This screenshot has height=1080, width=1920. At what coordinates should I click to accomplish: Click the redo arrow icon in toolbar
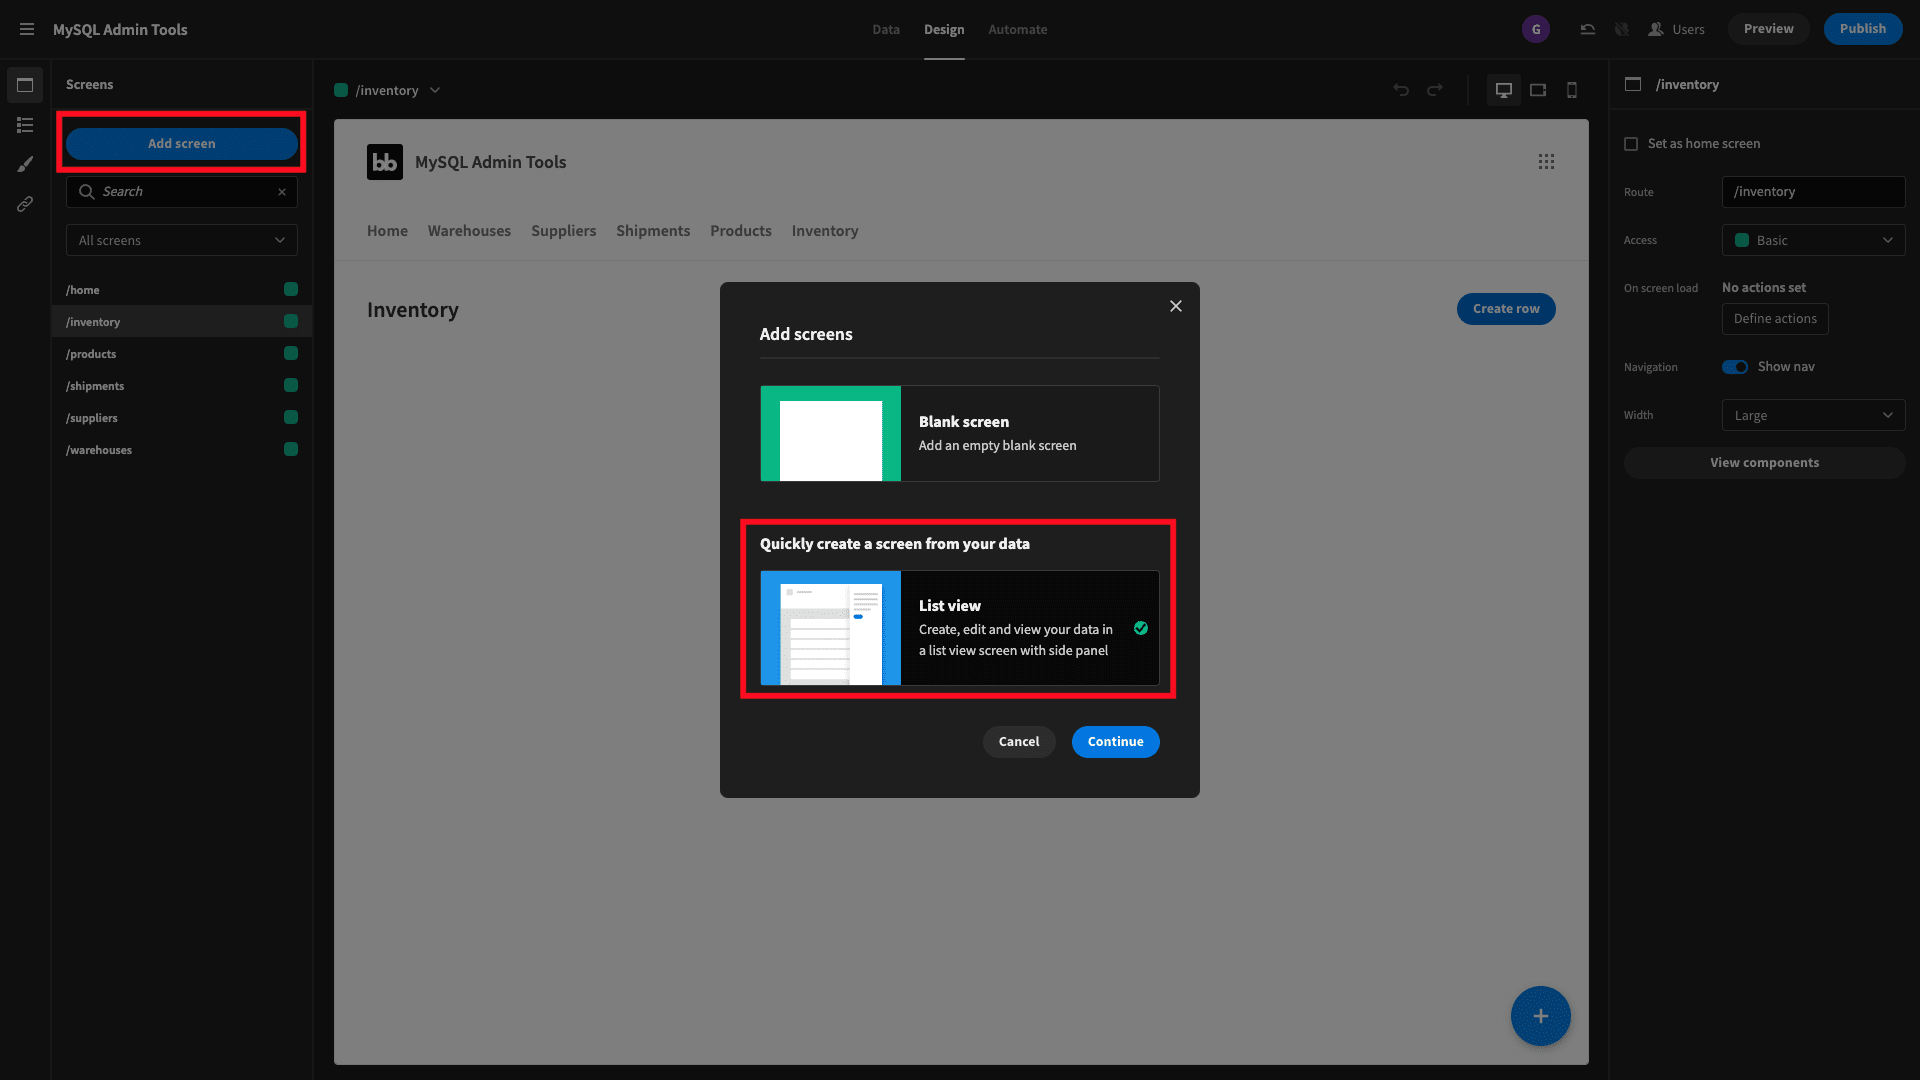point(1435,90)
